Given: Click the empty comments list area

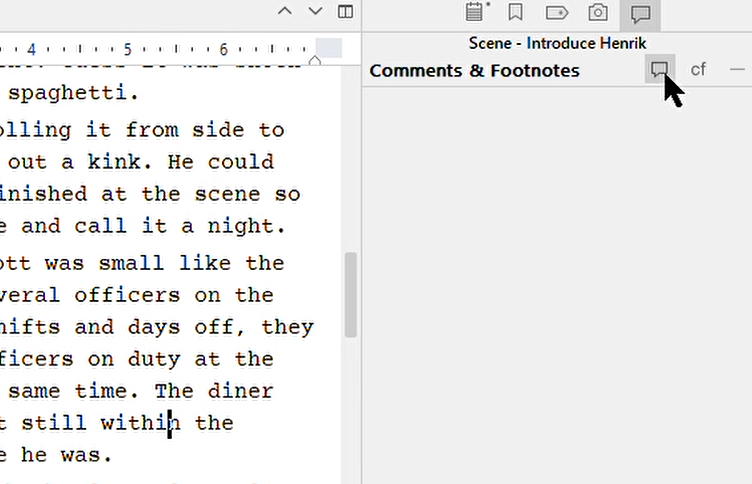Looking at the screenshot, I should (557, 285).
